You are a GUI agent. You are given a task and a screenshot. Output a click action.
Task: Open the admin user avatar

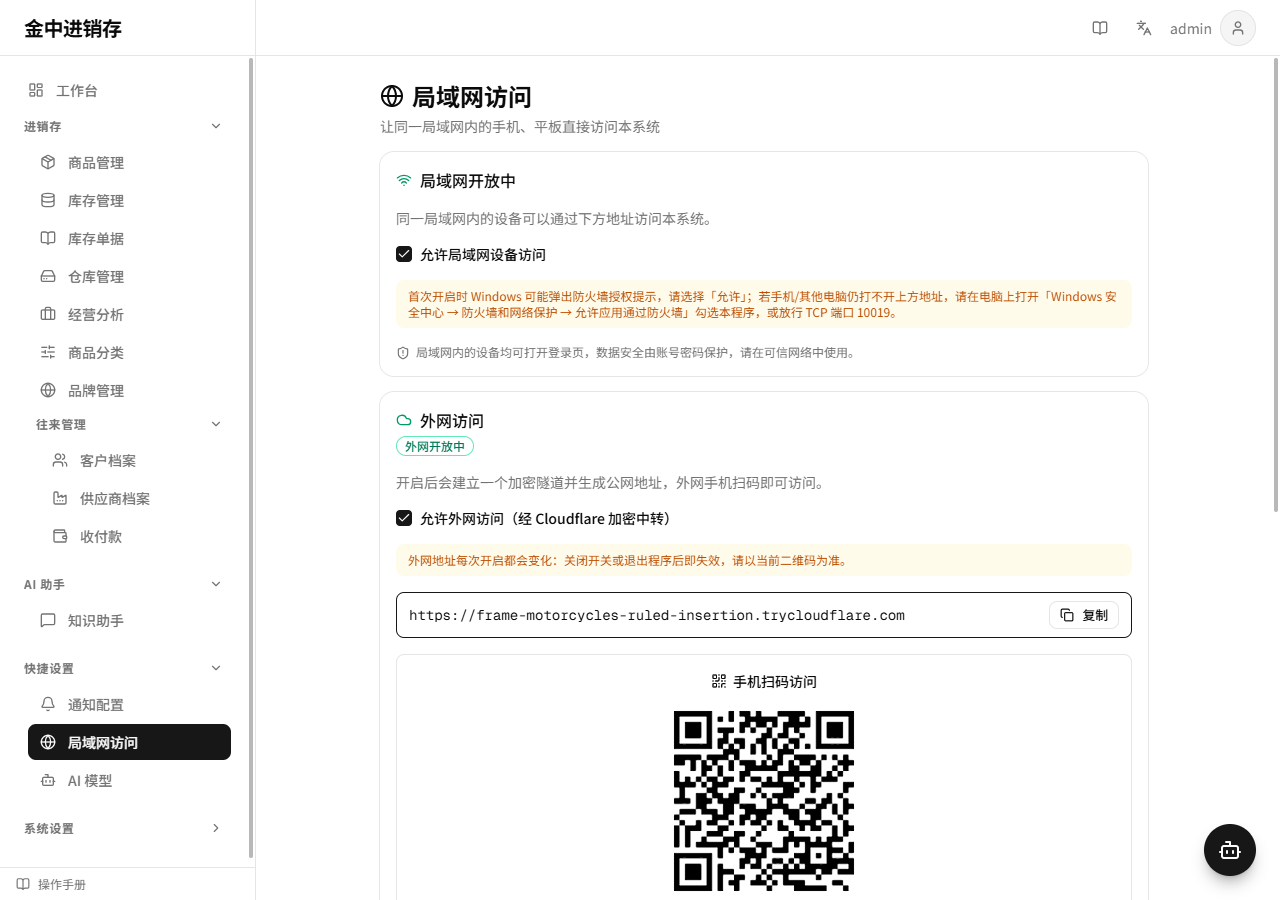click(1238, 28)
